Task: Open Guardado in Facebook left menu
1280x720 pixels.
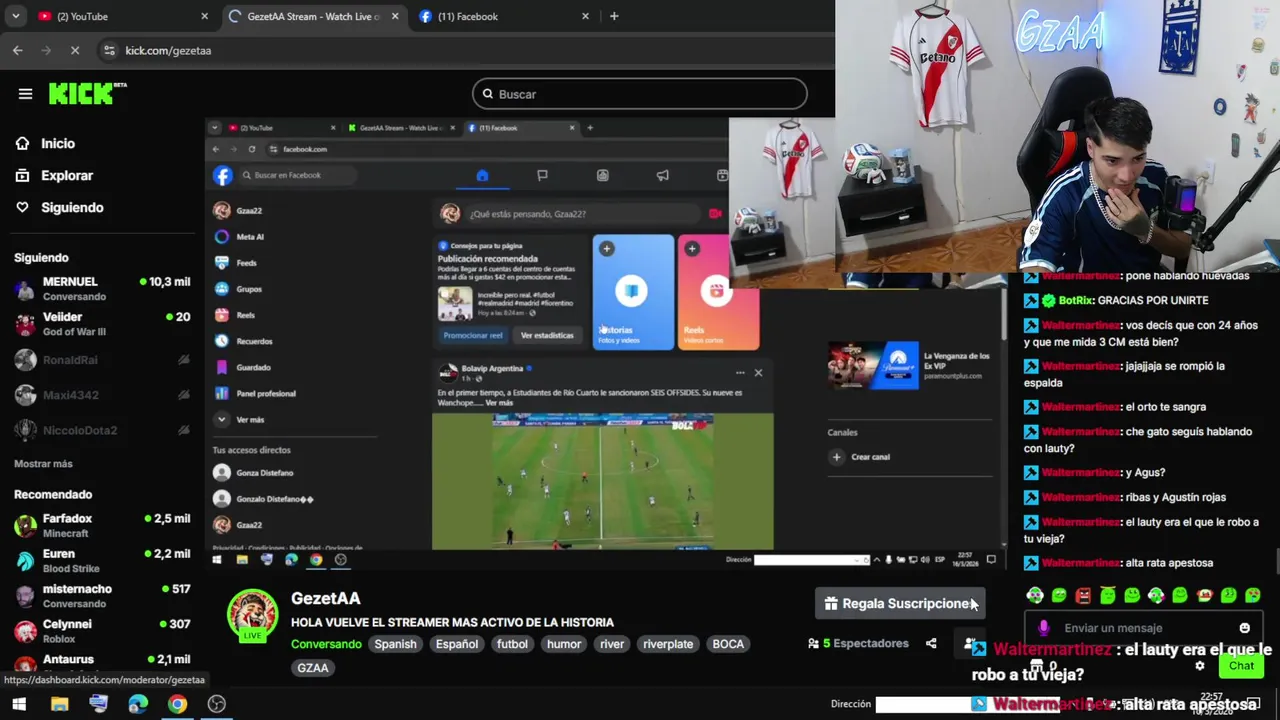Action: point(243,367)
